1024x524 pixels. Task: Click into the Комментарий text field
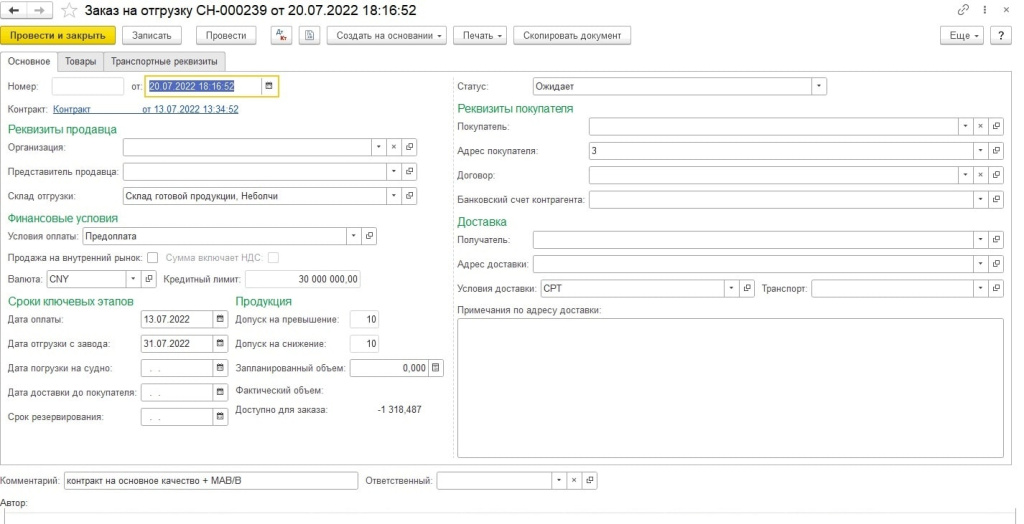[x=211, y=481]
